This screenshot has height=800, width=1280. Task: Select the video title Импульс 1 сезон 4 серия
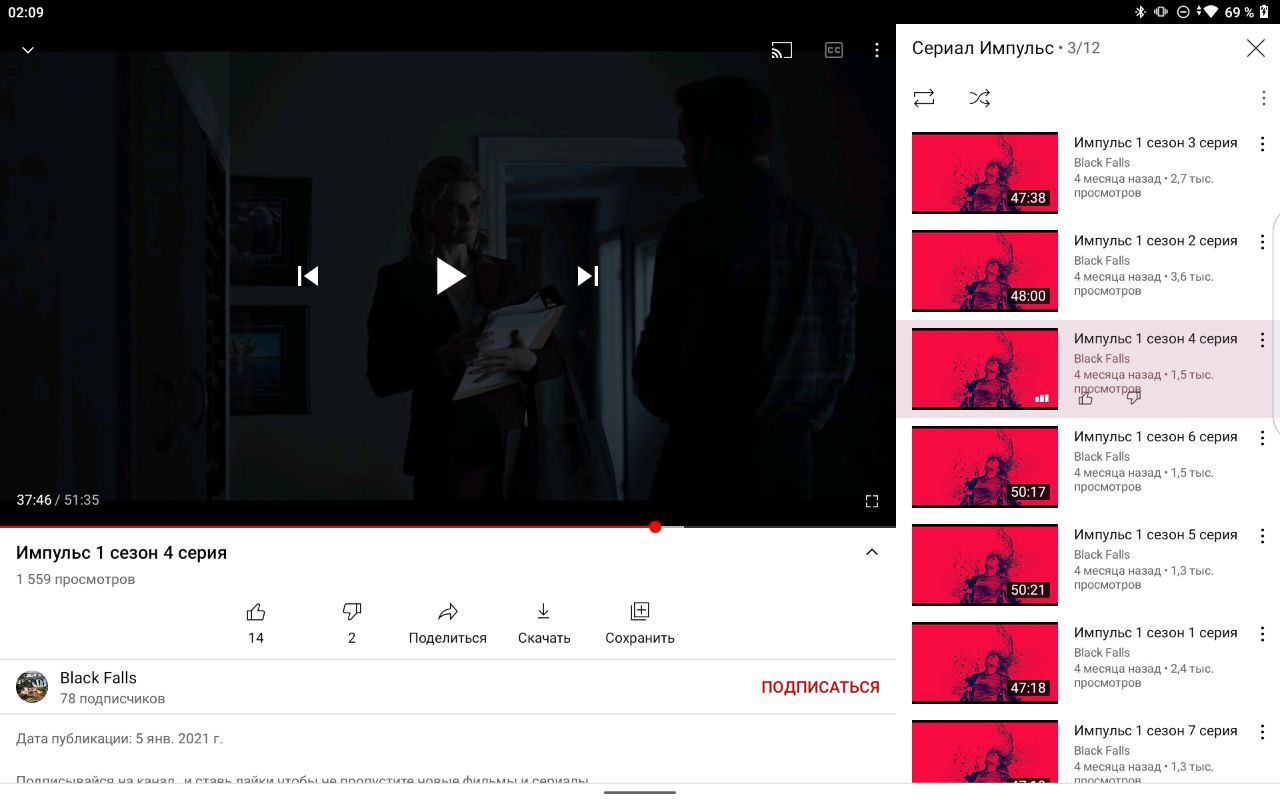click(121, 553)
